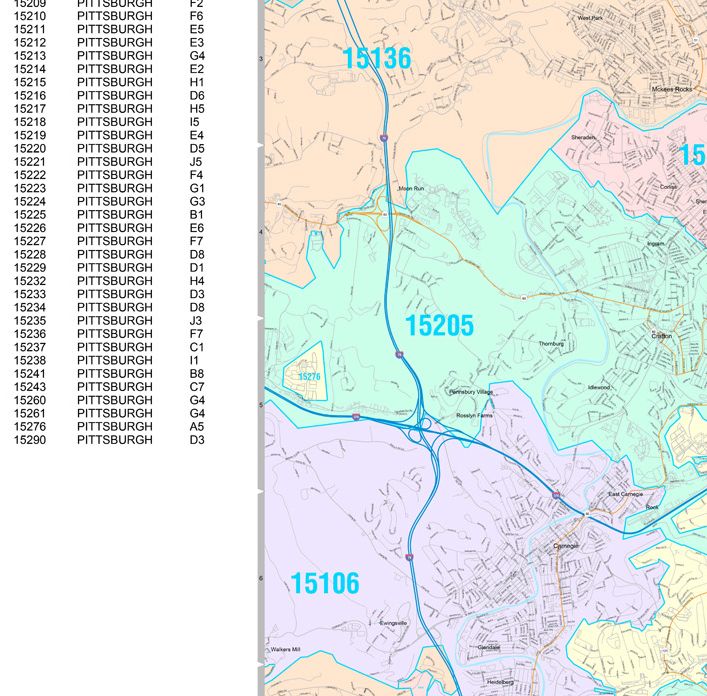Click the Heidelberg place label
The image size is (707, 696).
499,682
